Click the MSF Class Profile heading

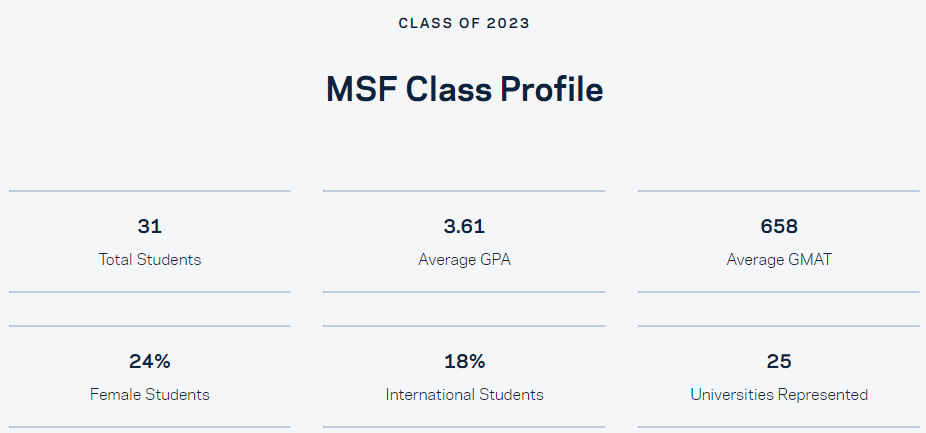464,90
